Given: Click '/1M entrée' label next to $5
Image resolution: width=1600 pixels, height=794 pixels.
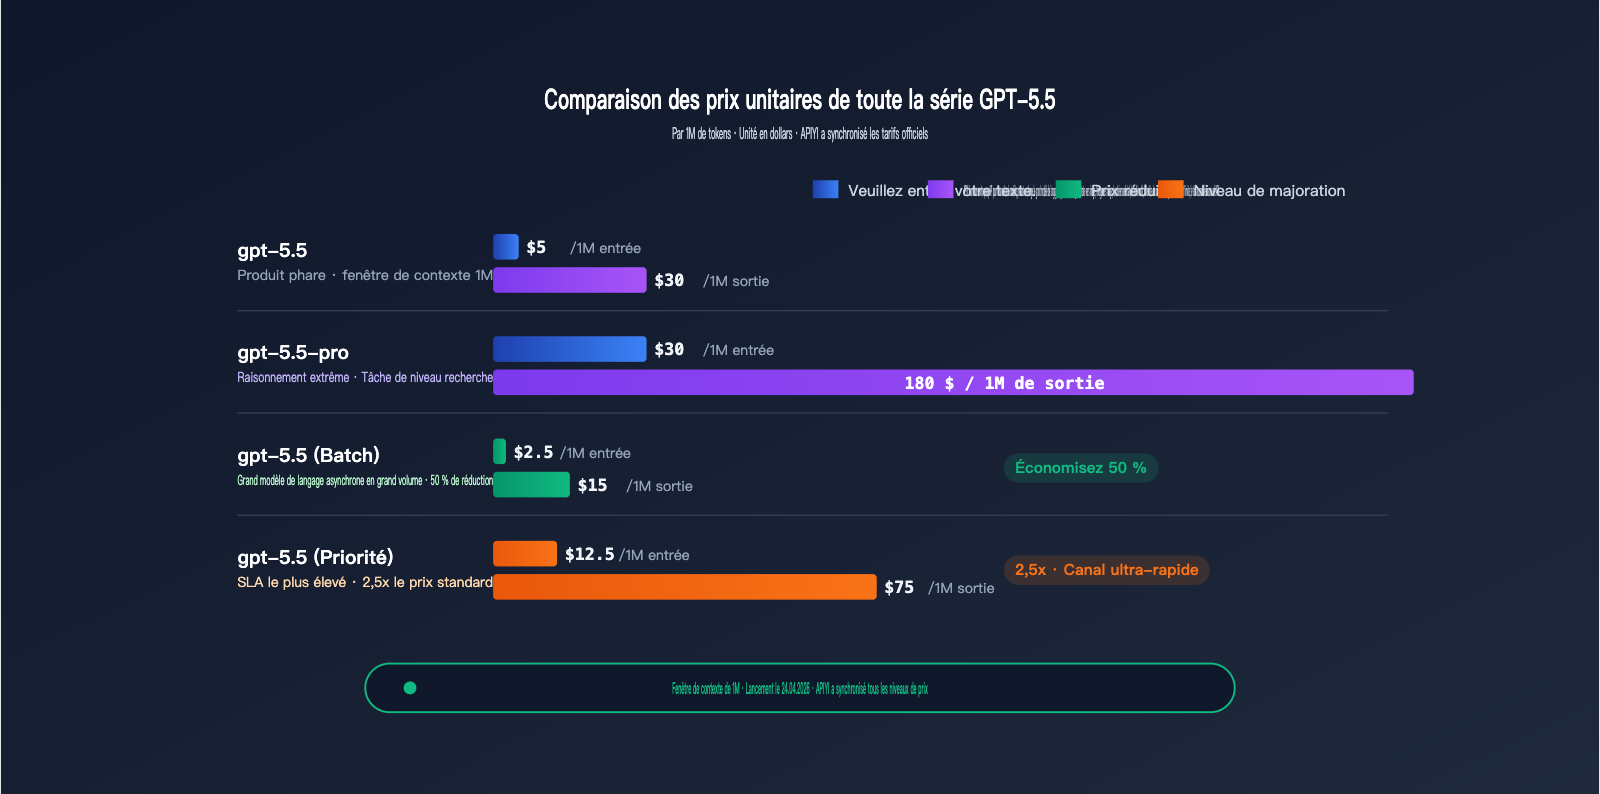Looking at the screenshot, I should (605, 248).
